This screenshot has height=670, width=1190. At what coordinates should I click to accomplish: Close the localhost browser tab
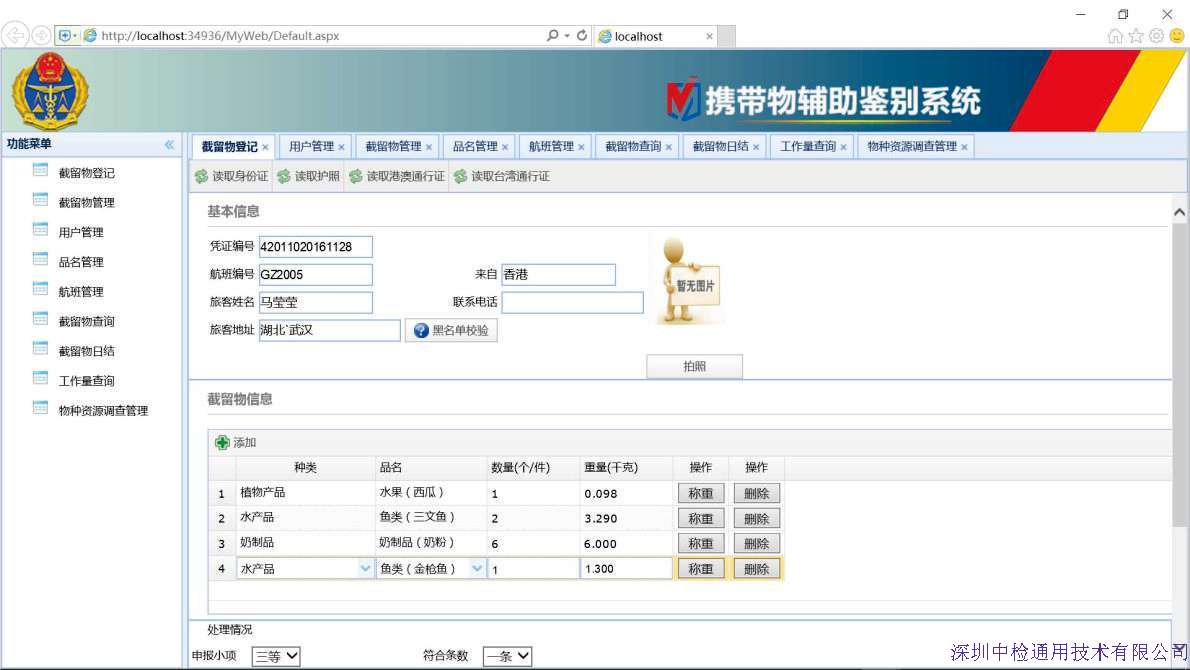pyautogui.click(x=710, y=36)
